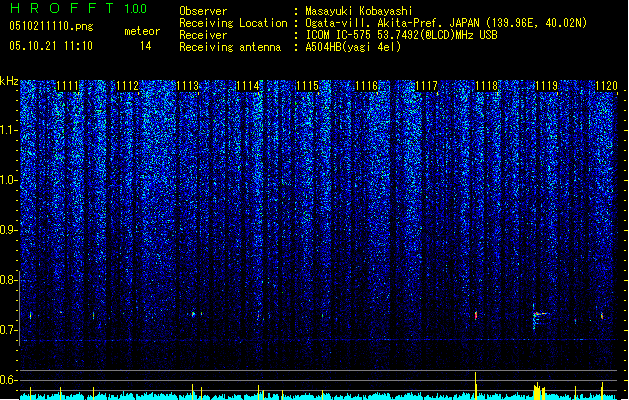Click time marker 1116 on spectrogram
Image resolution: width=629 pixels, height=400 pixels.
367,86
